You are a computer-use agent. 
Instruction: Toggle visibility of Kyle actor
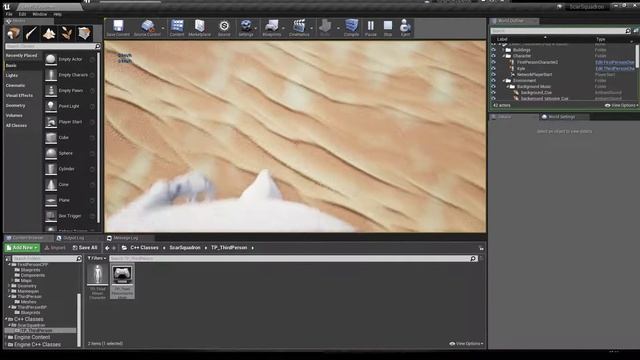click(x=493, y=68)
